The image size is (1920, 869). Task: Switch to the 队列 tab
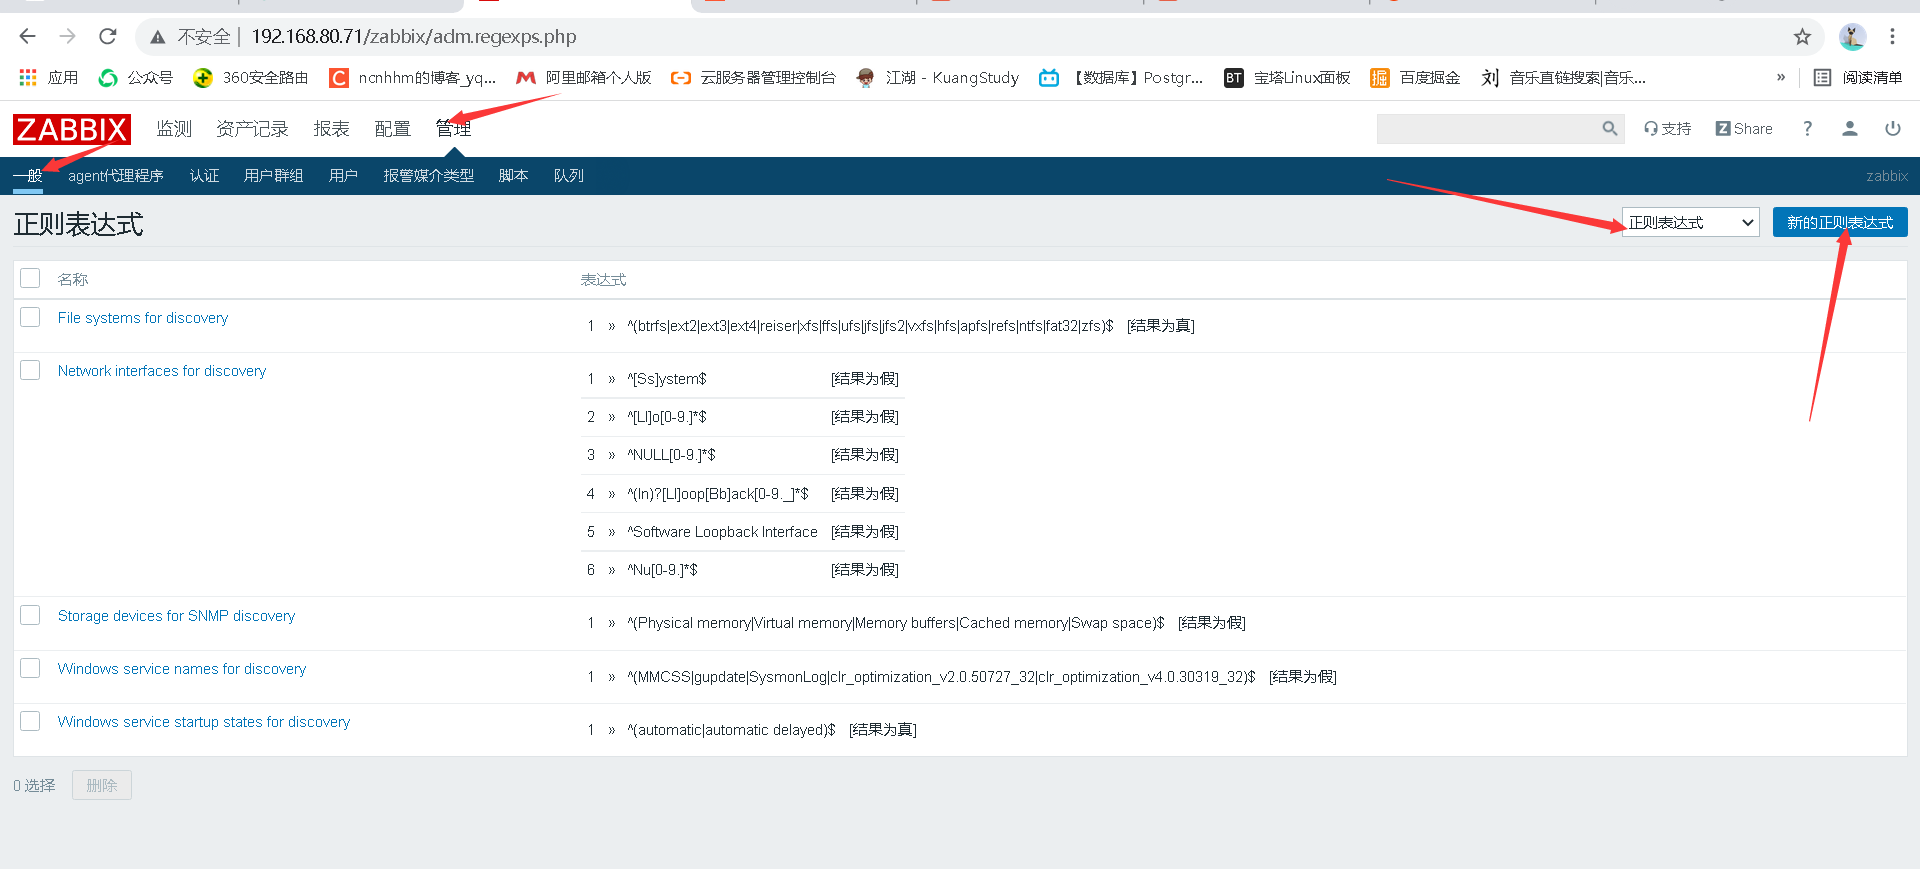pos(569,176)
